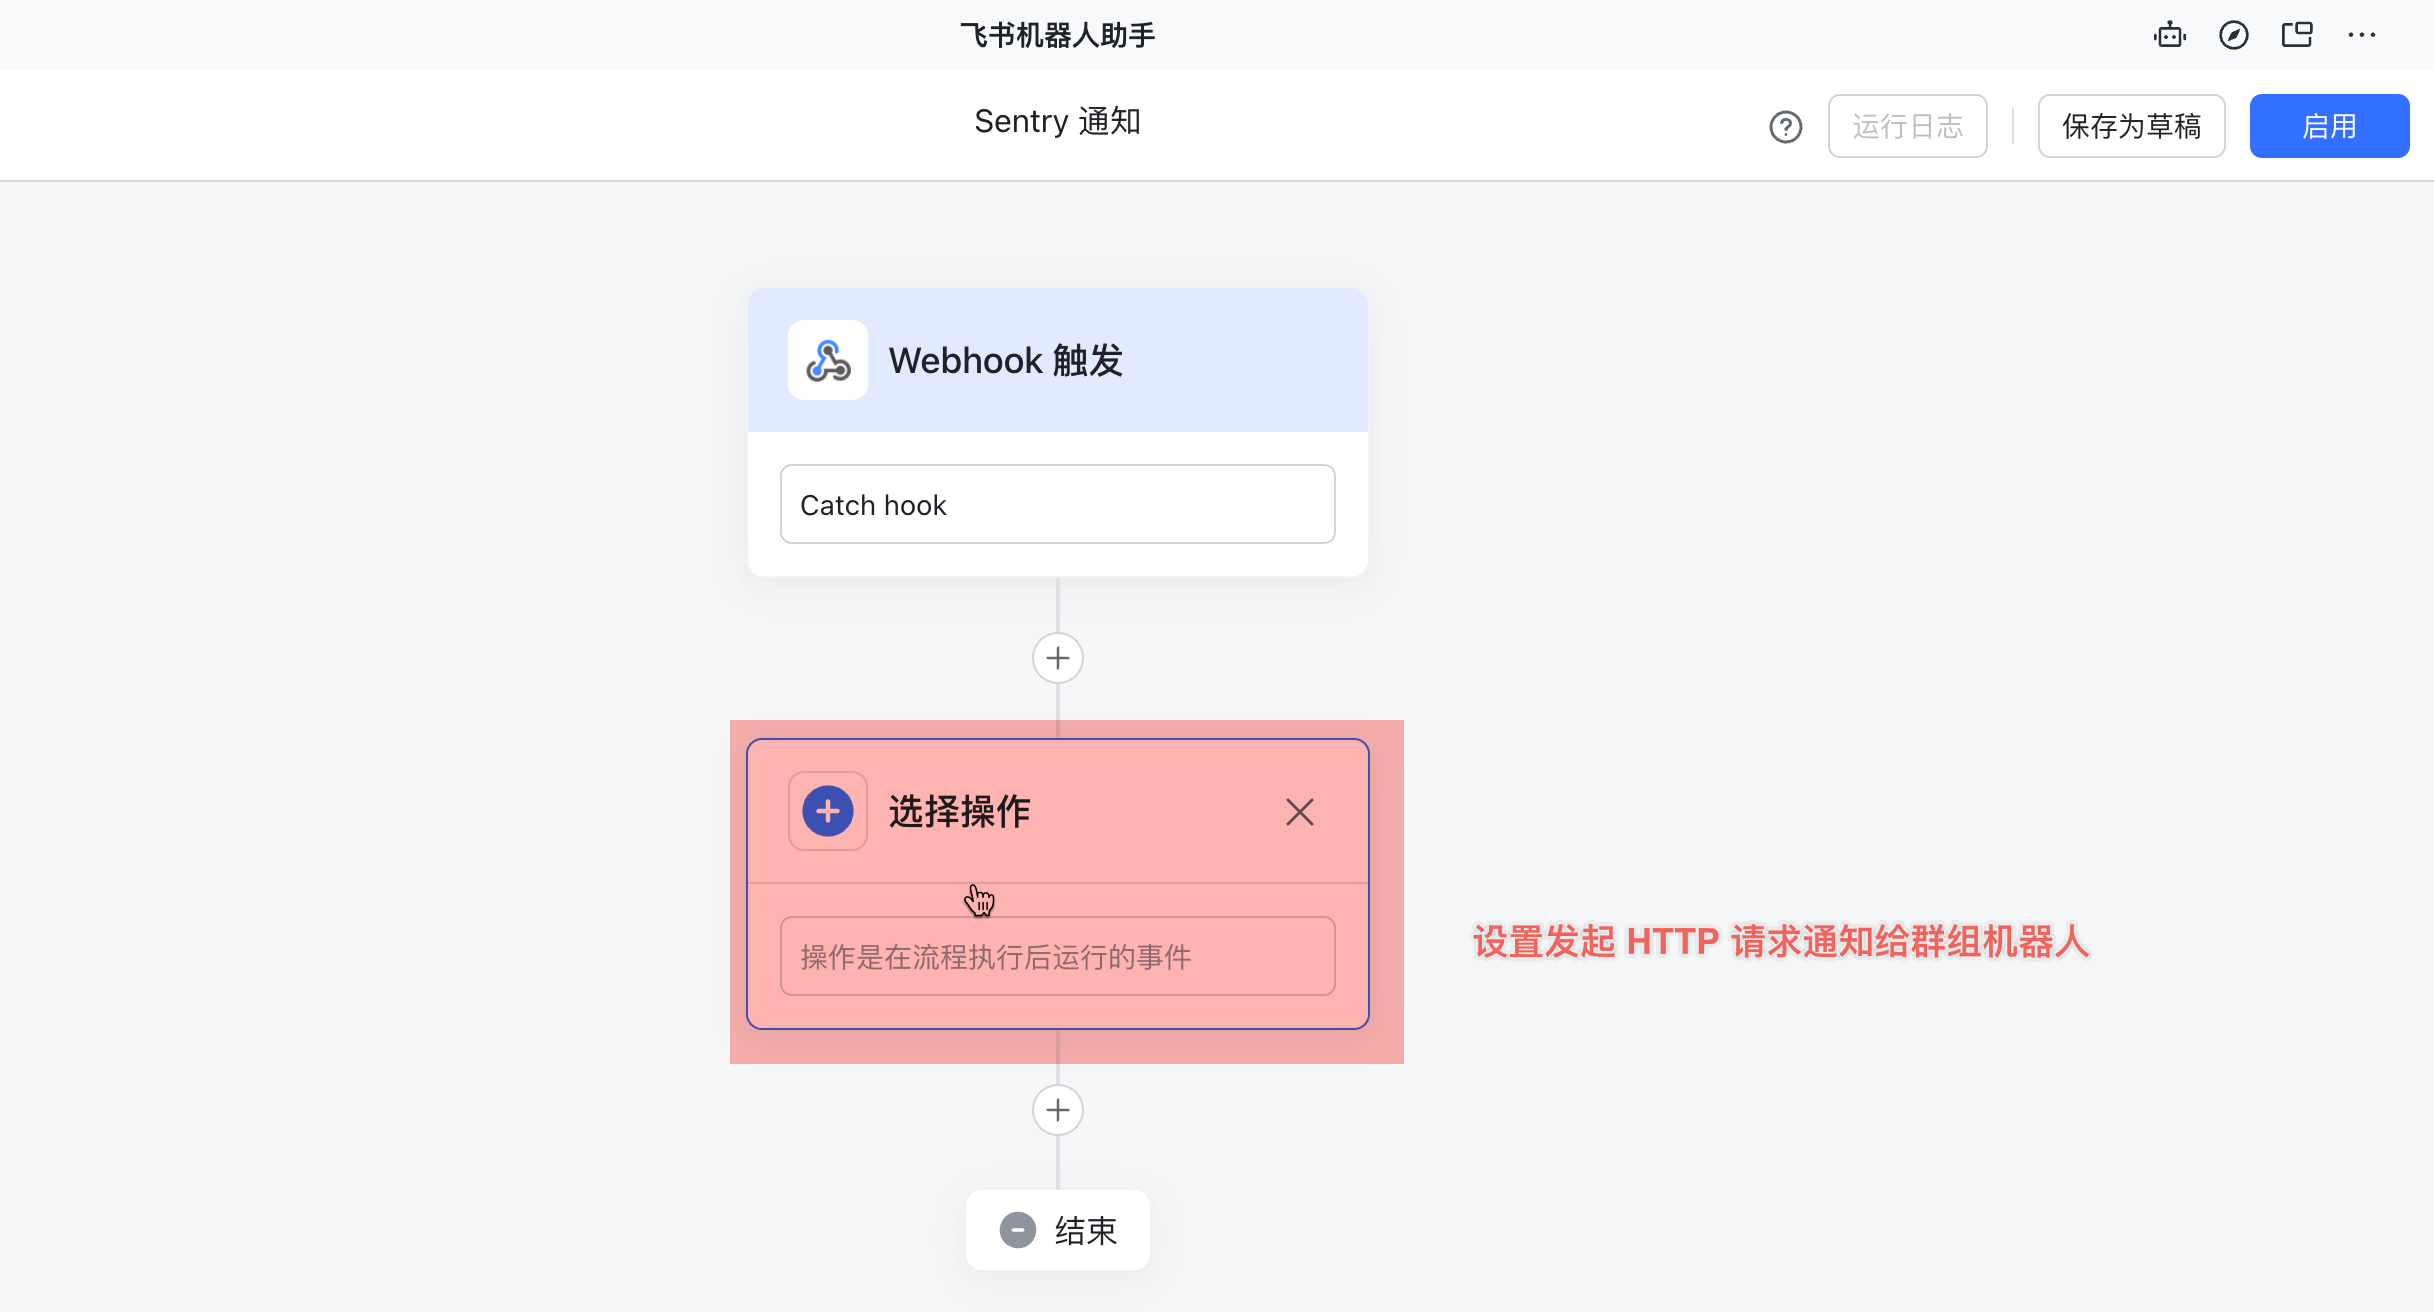The image size is (2434, 1312).
Task: Click the 结束 end node
Action: [x=1058, y=1230]
